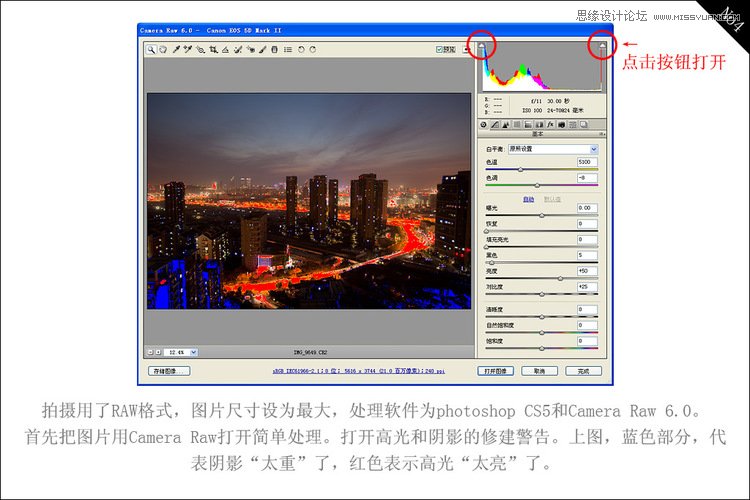Rotate image 90° counterclockwise
The width and height of the screenshot is (750, 500).
pos(301,49)
